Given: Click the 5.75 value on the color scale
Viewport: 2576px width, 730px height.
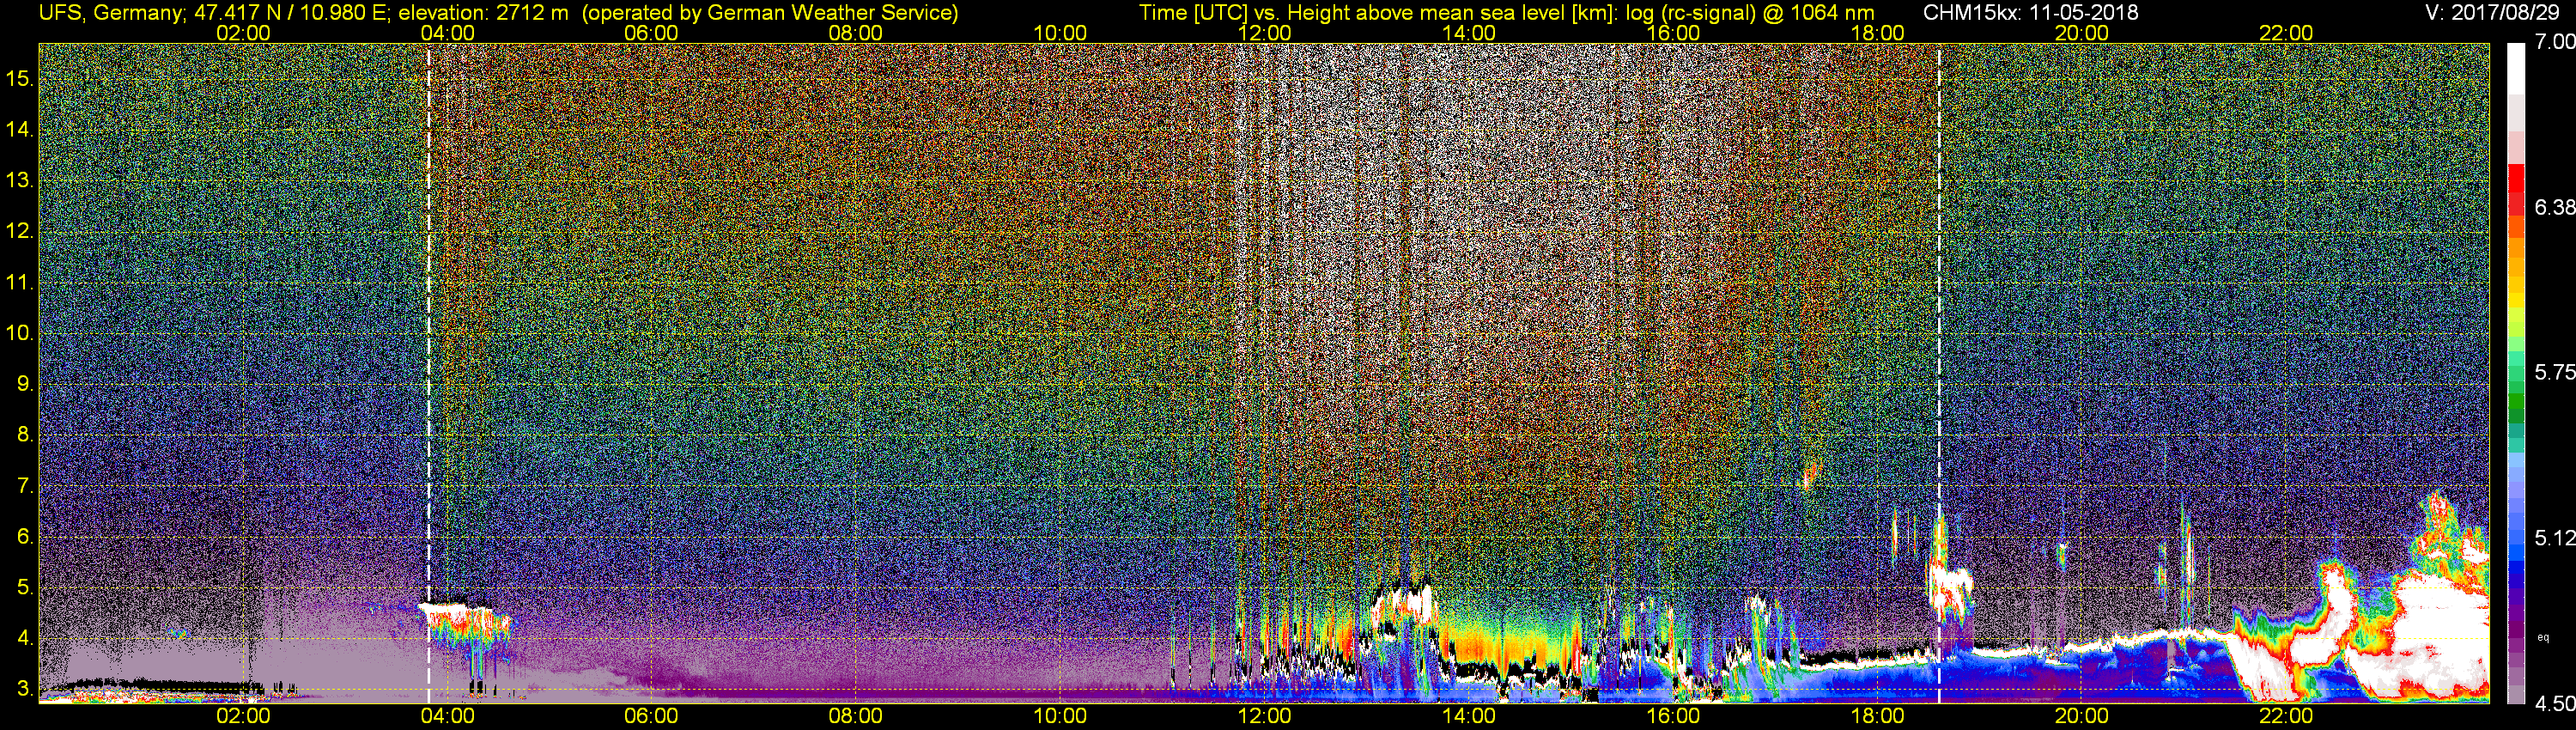Looking at the screenshot, I should 2554,372.
